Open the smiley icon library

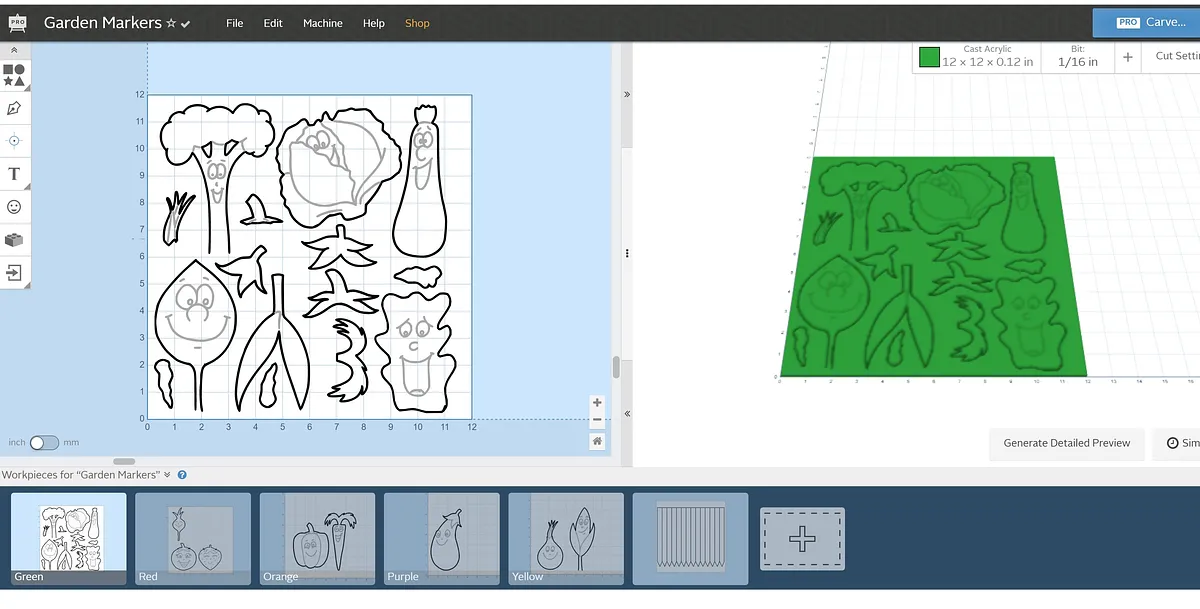point(14,207)
